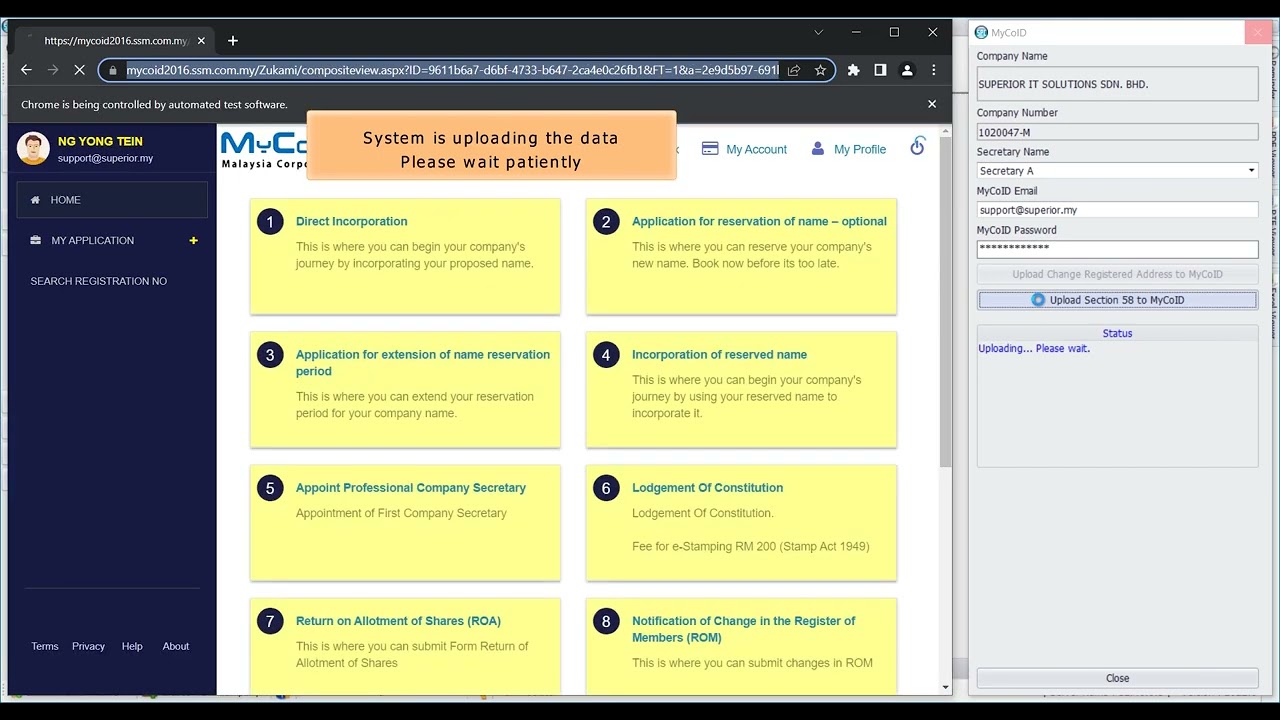Open the Terms footer link
1280x720 pixels.
(x=45, y=646)
